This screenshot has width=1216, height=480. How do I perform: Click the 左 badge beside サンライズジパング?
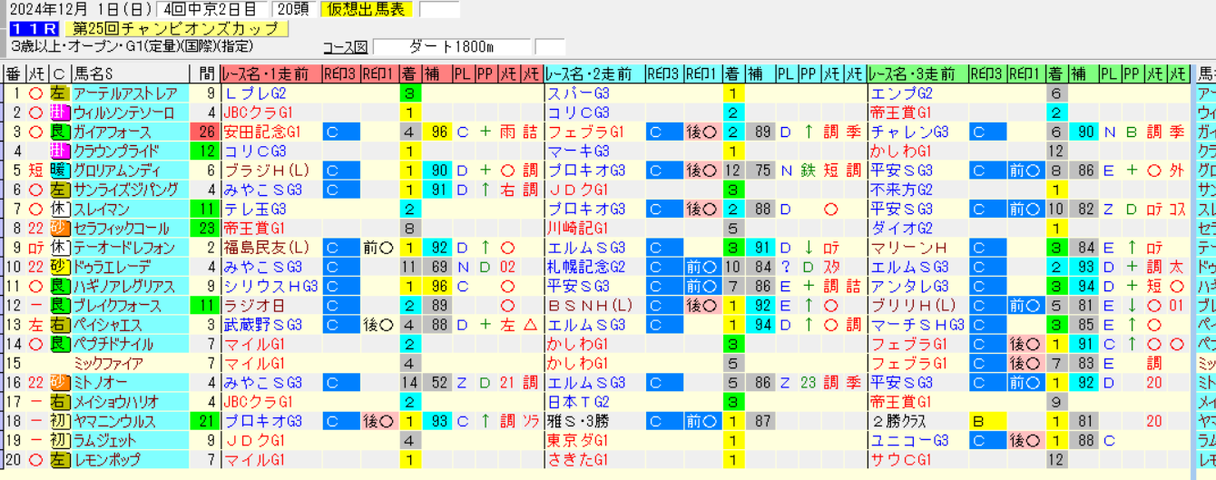point(58,188)
